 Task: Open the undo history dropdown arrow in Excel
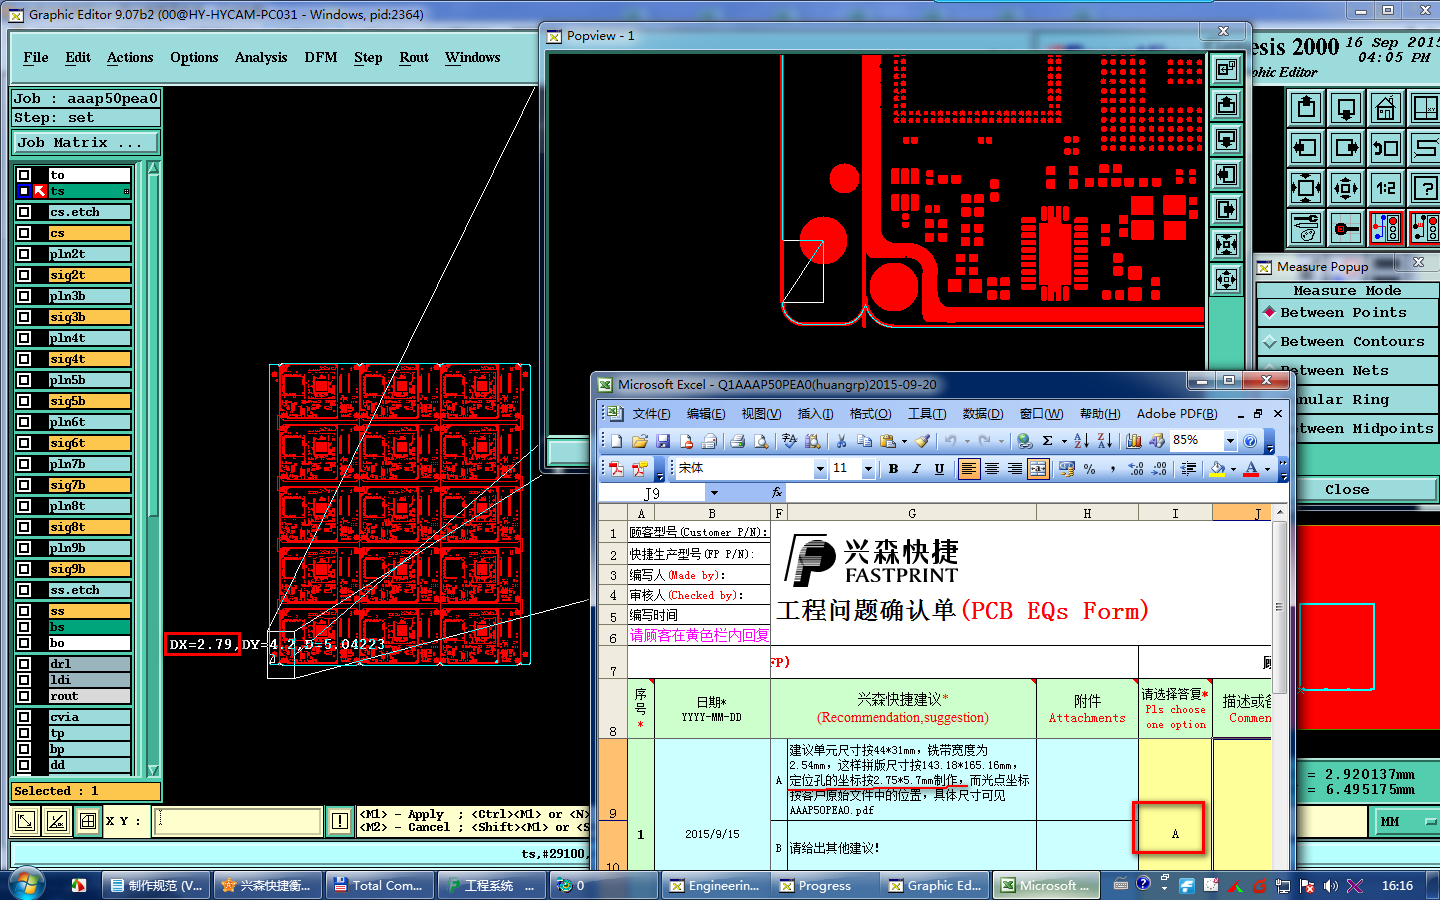pyautogui.click(x=966, y=440)
